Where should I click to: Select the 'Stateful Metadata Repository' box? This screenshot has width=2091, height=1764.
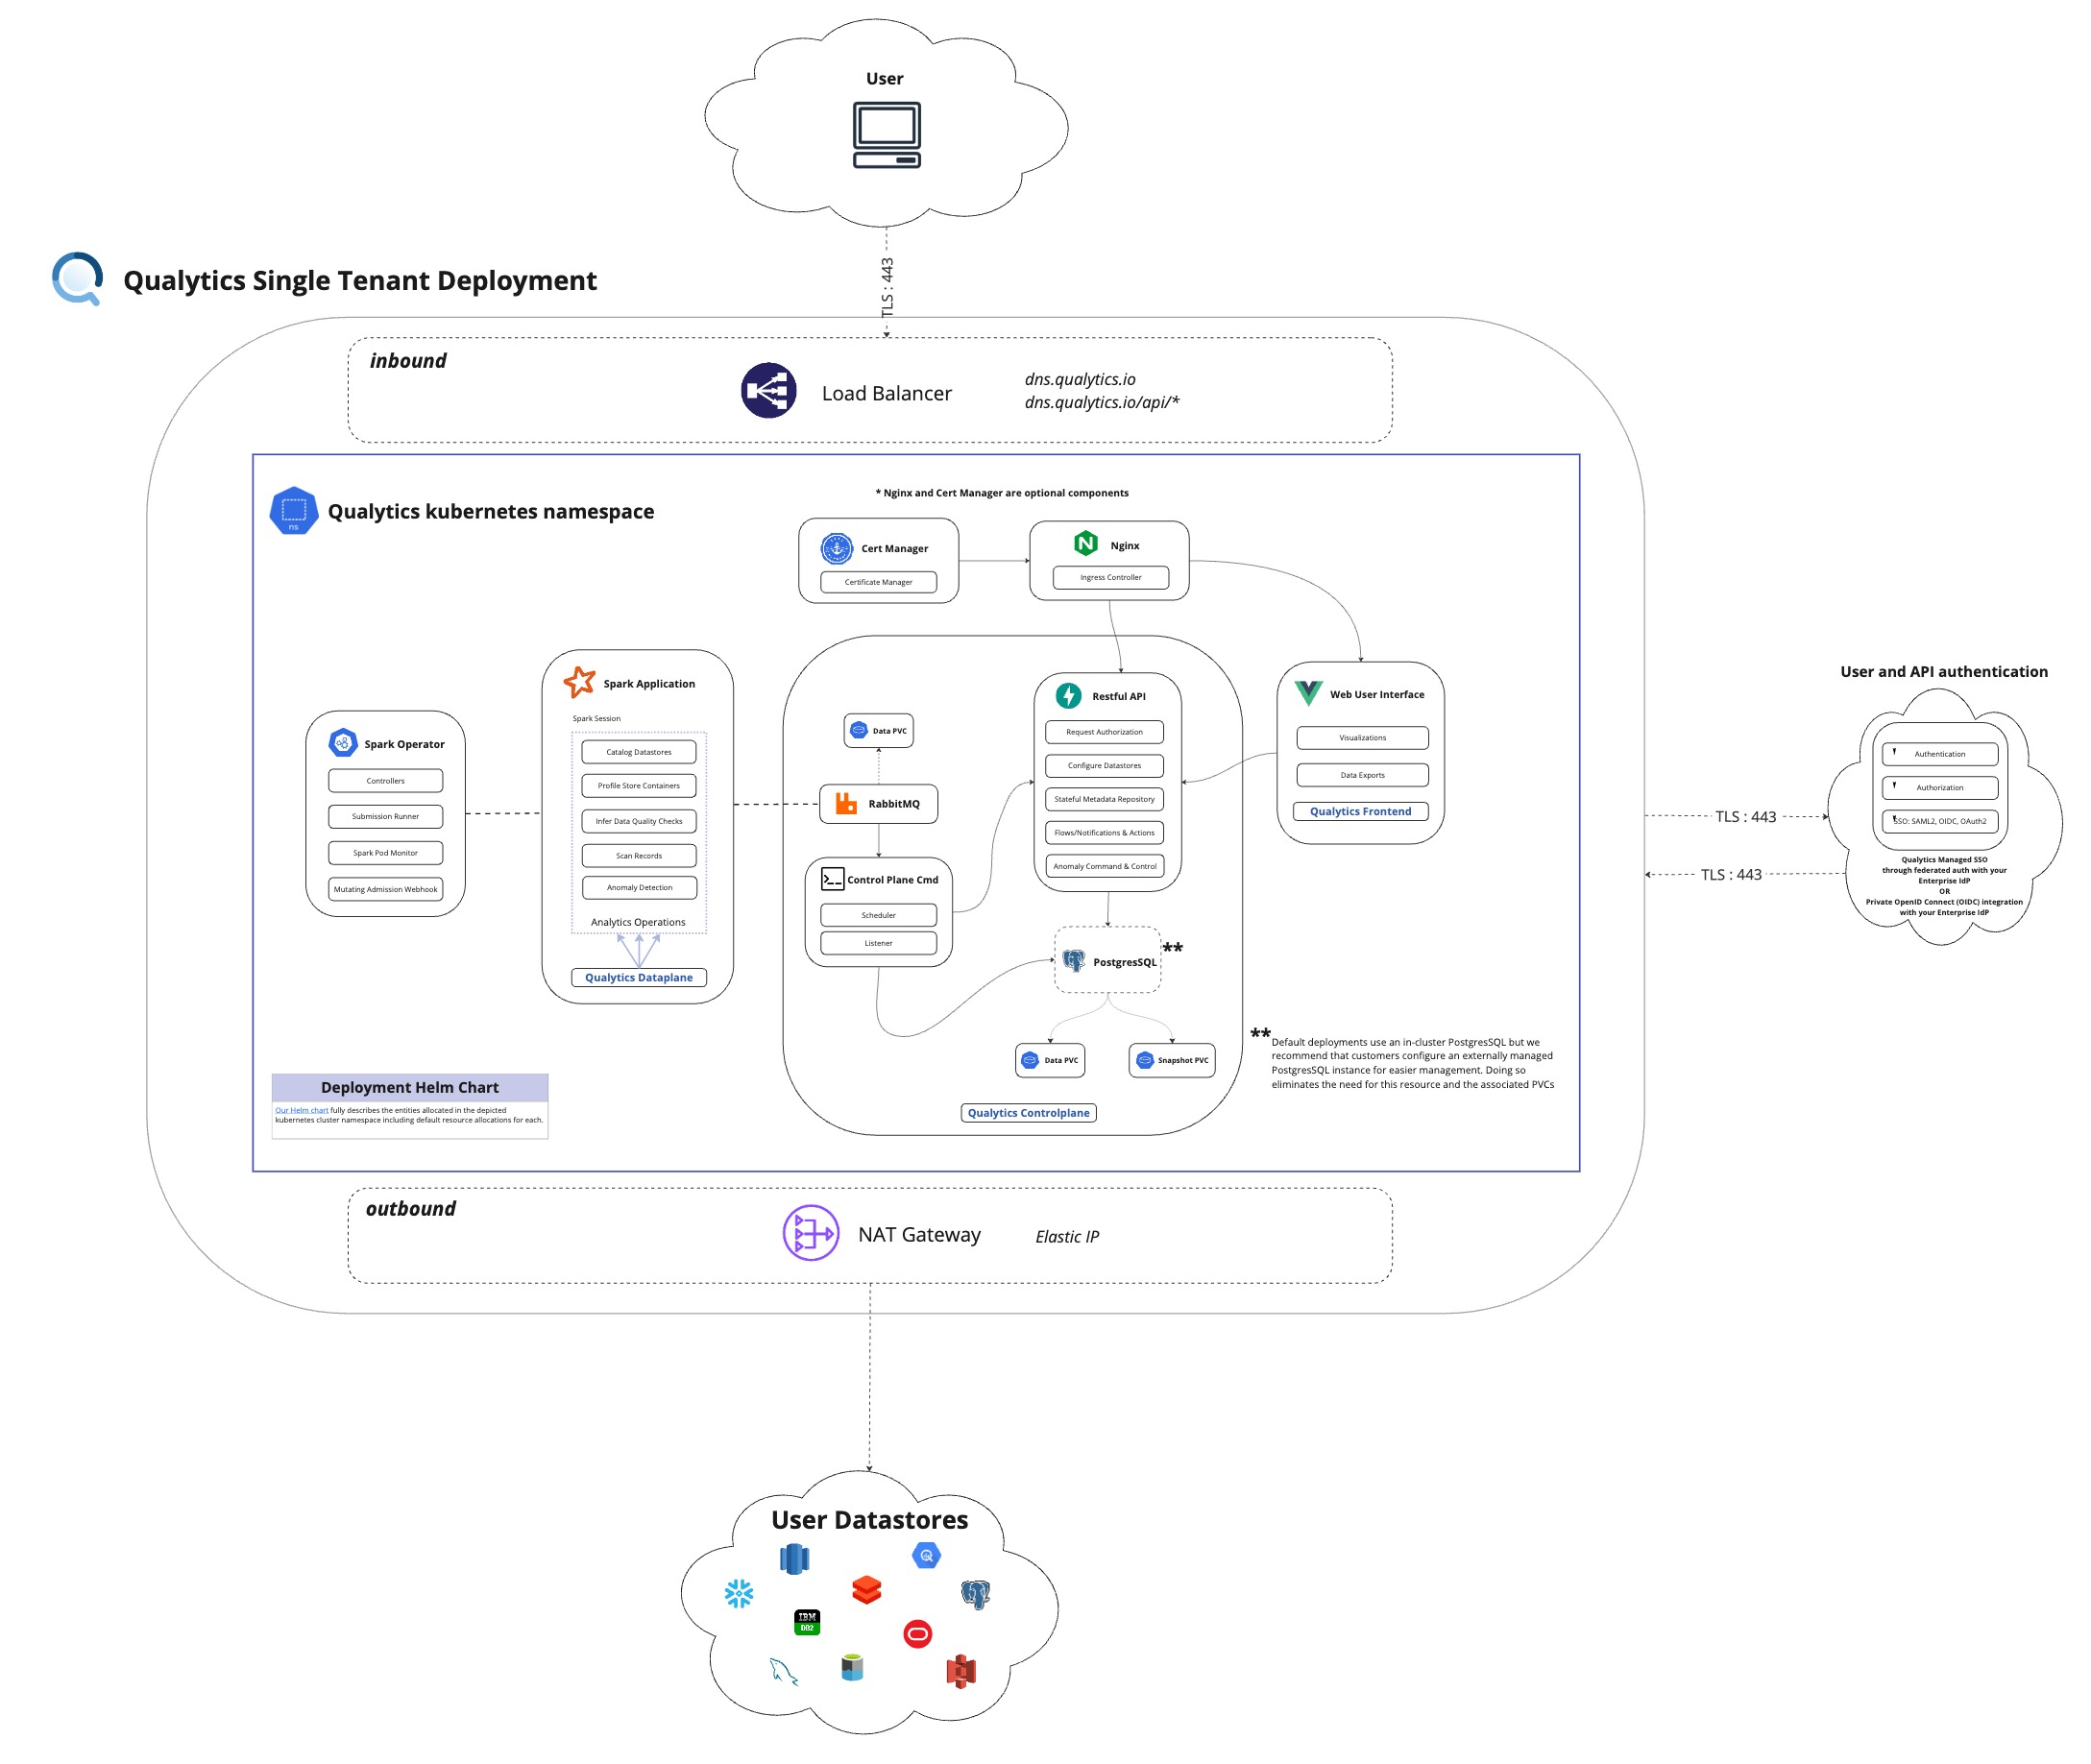[1104, 799]
